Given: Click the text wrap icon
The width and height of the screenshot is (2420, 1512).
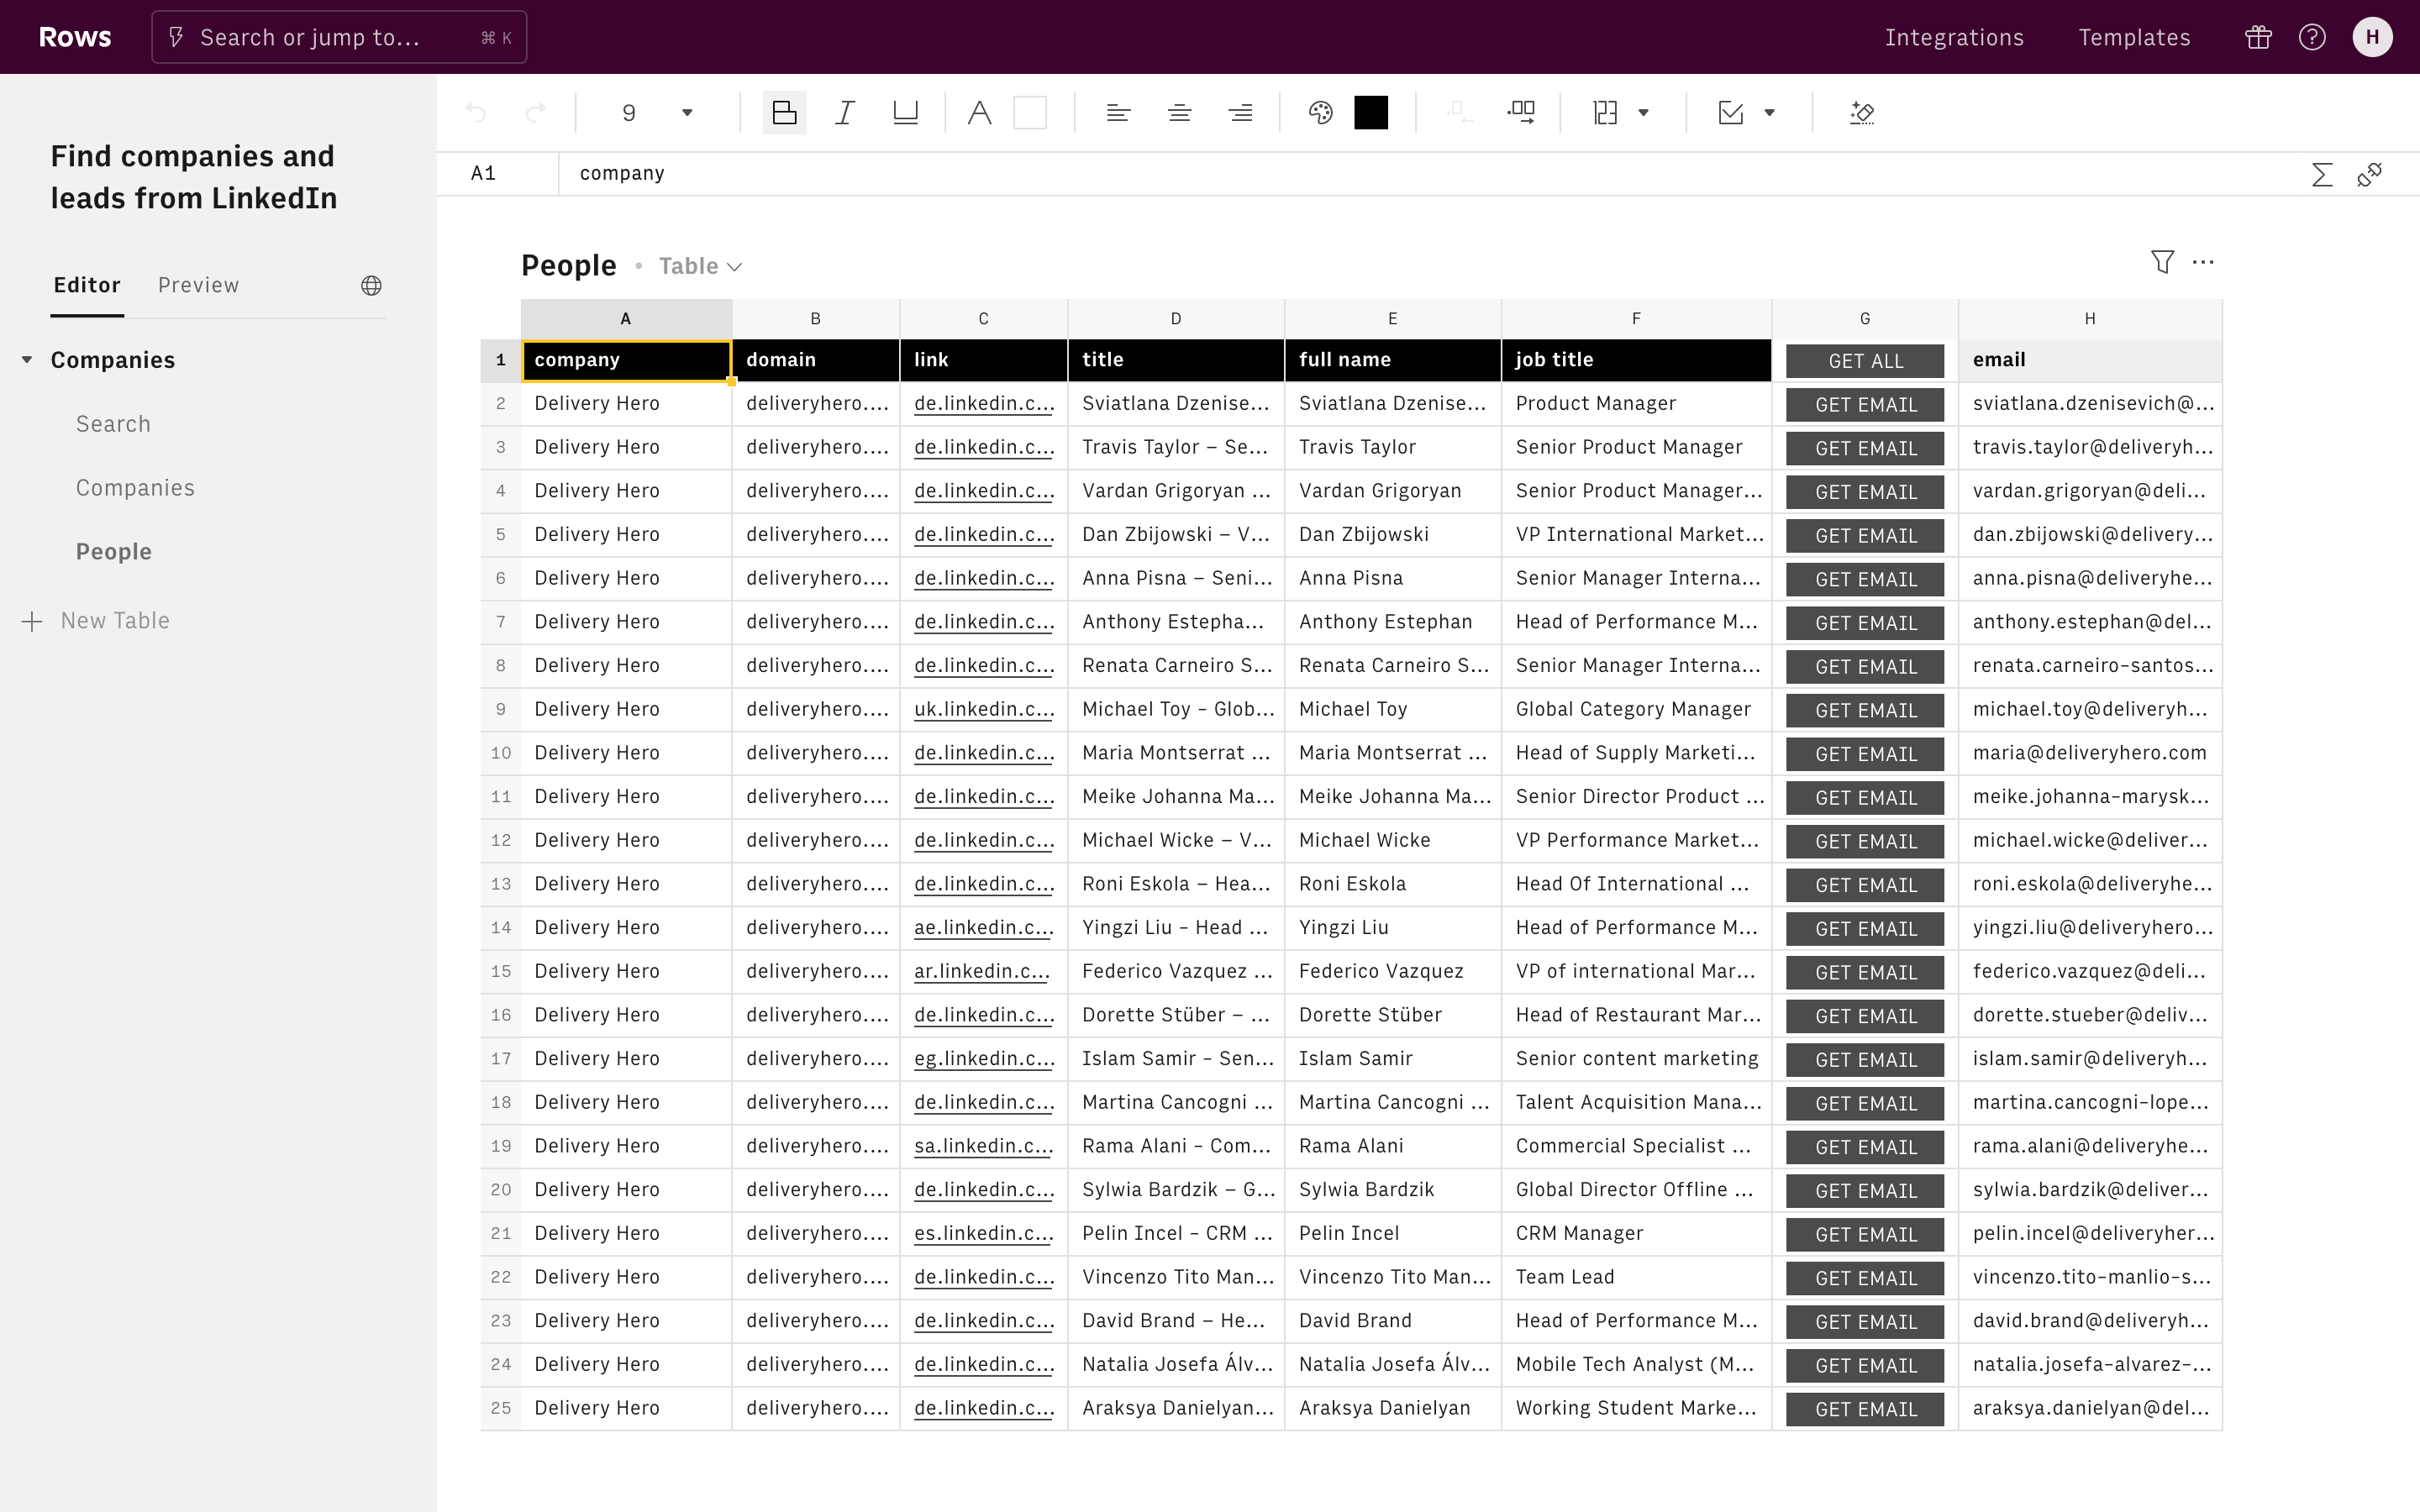Looking at the screenshot, I should click(x=1521, y=113).
